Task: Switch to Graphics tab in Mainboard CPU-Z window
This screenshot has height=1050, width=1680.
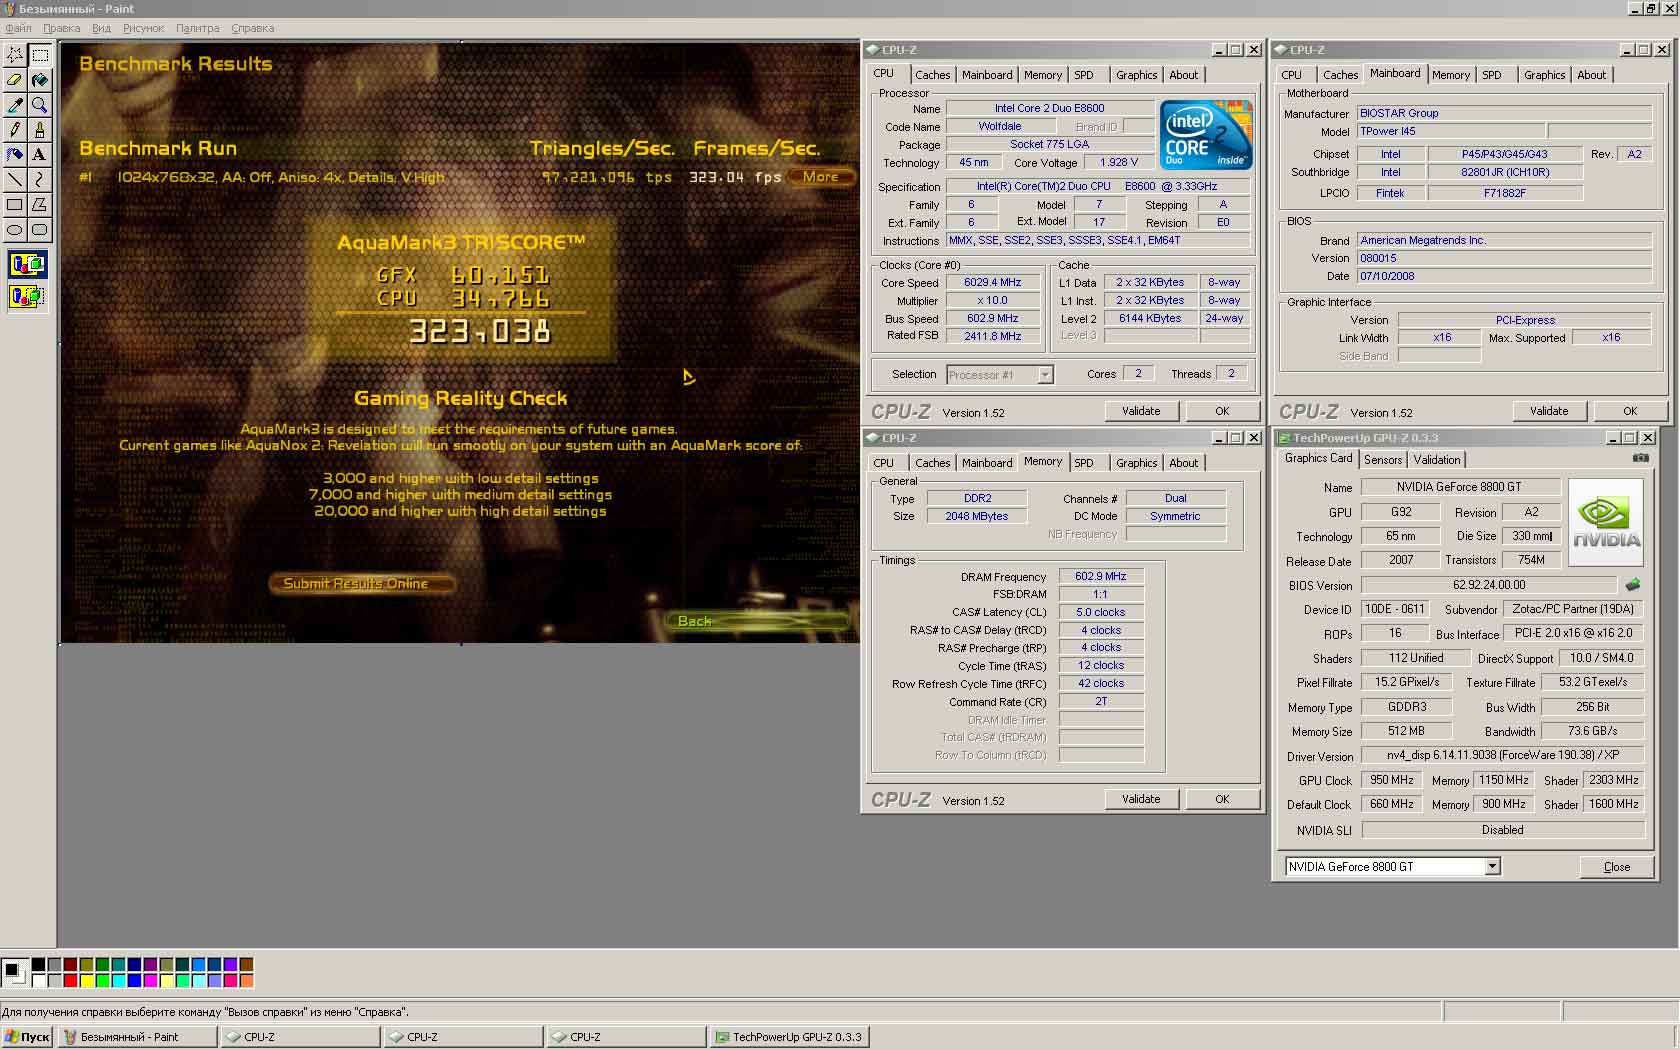Action: [x=1544, y=75]
